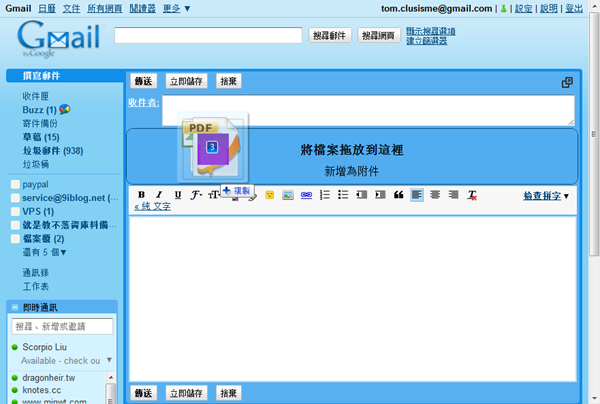Click in the message body area

click(x=353, y=299)
